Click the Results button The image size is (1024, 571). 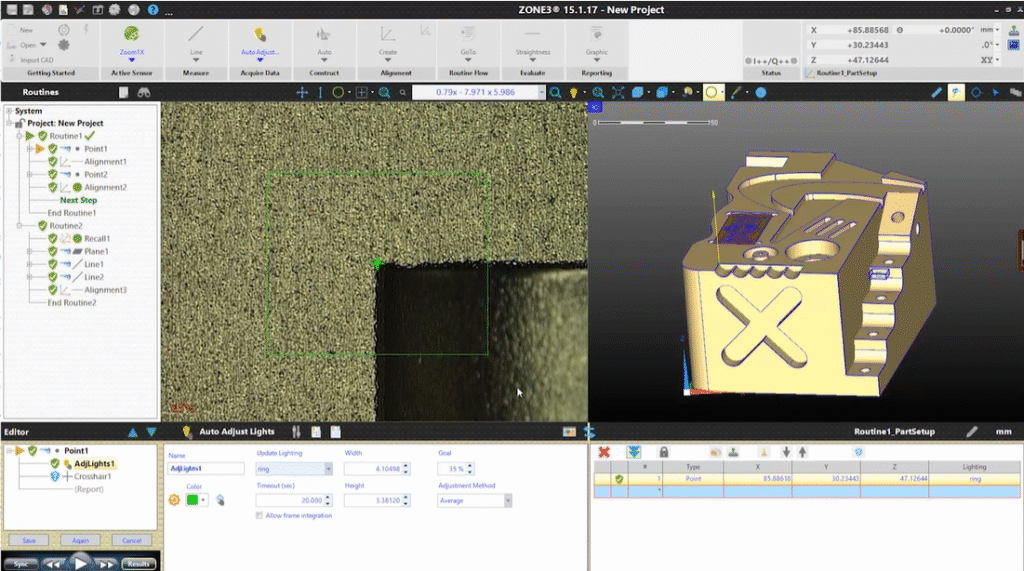(139, 563)
